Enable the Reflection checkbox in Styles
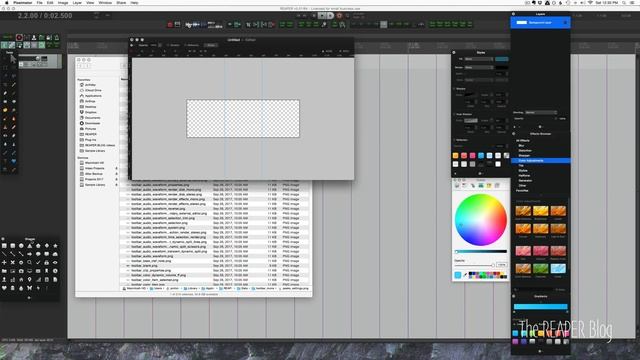Viewport: 640px width, 360px height. coord(454,140)
